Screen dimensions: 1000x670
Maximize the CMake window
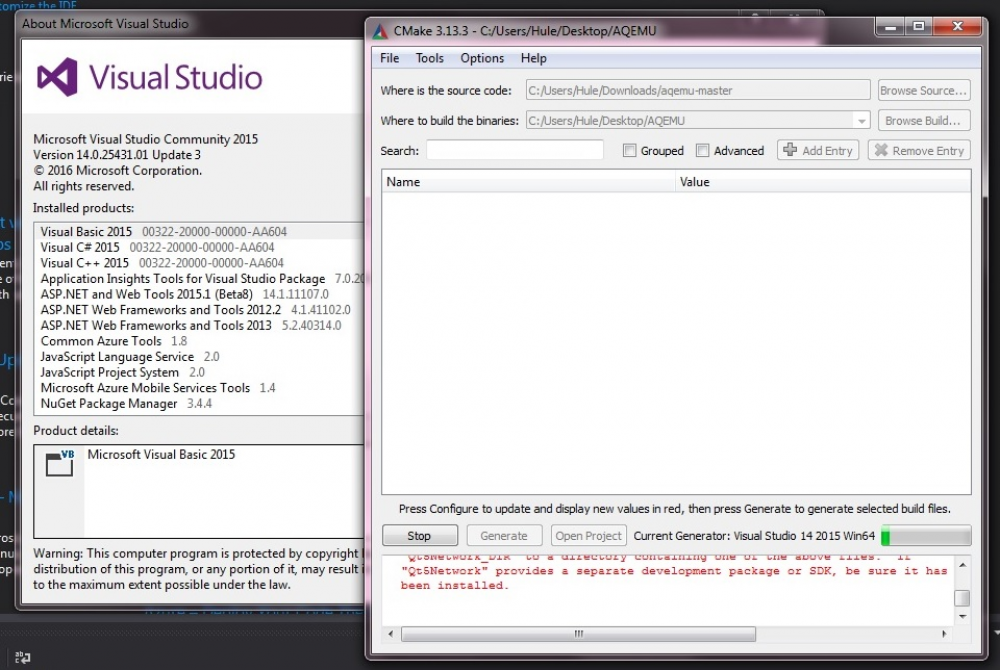918,26
